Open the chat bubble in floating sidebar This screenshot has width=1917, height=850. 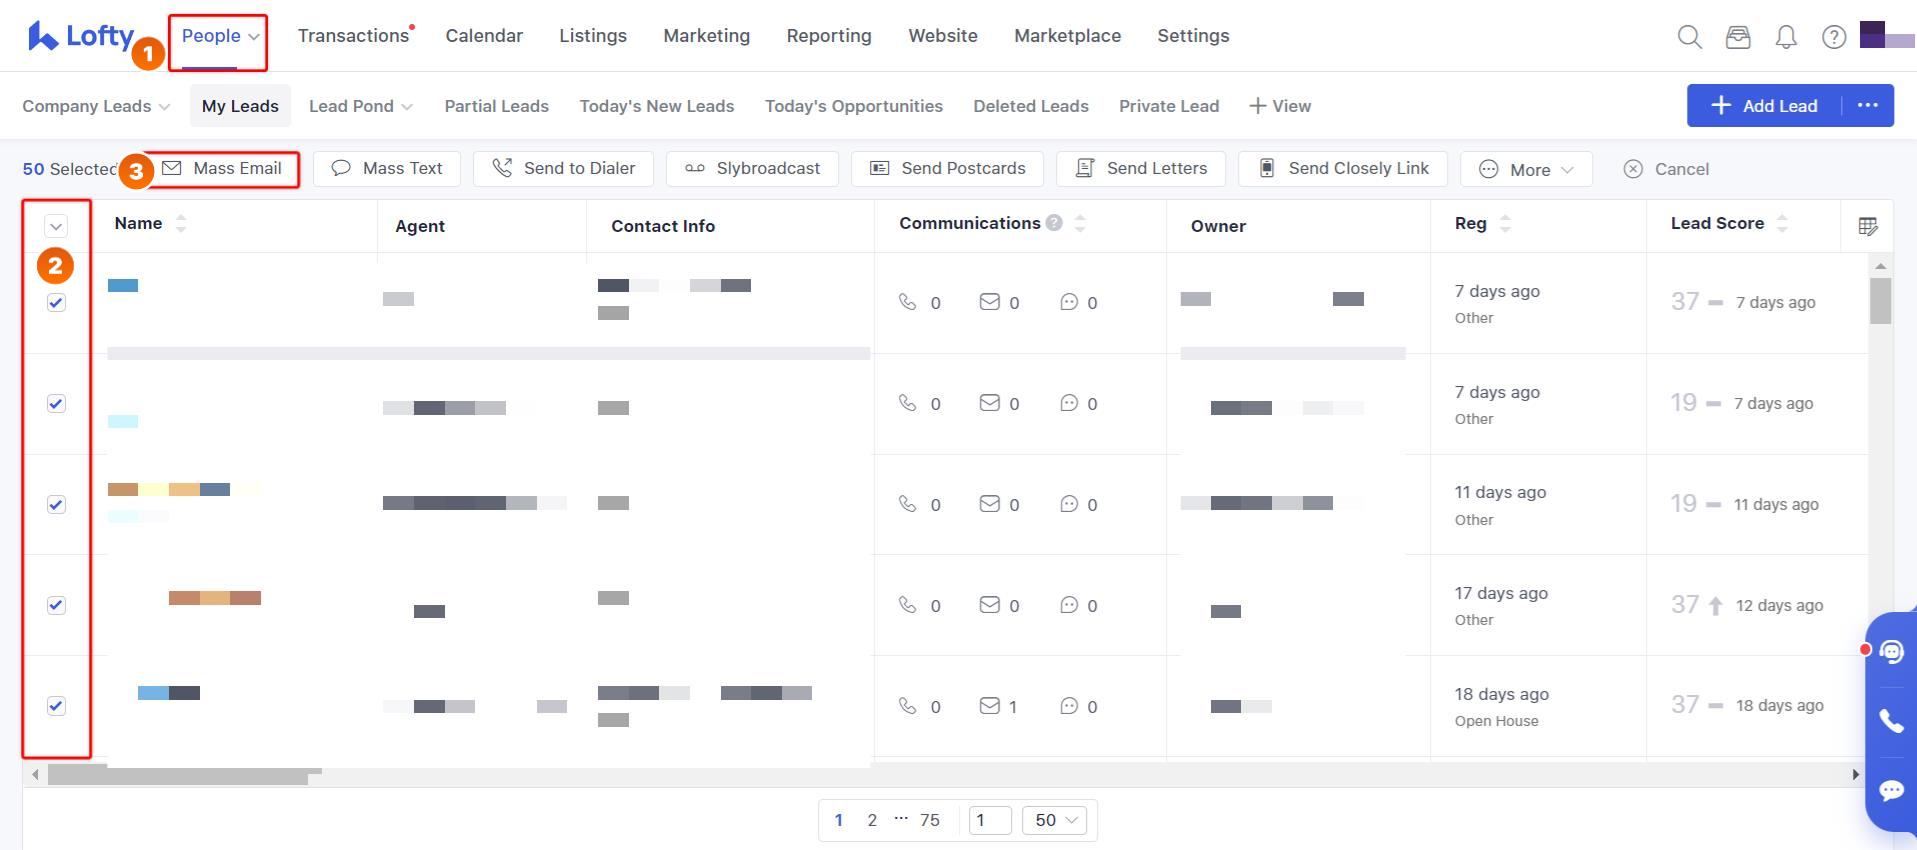[1891, 790]
